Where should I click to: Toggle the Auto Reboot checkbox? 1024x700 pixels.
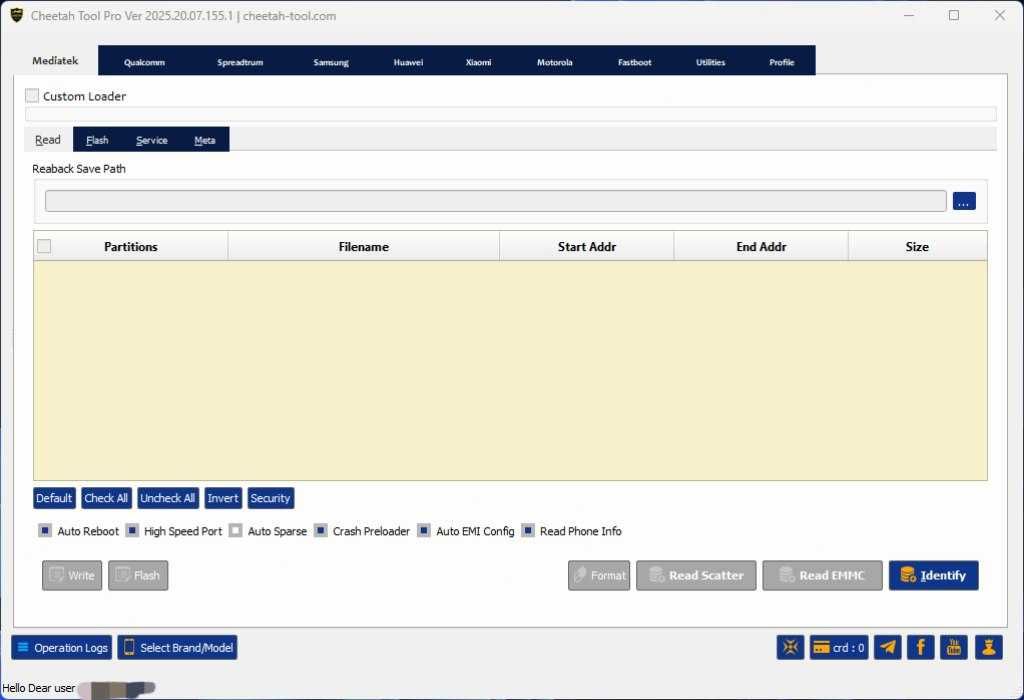(45, 530)
